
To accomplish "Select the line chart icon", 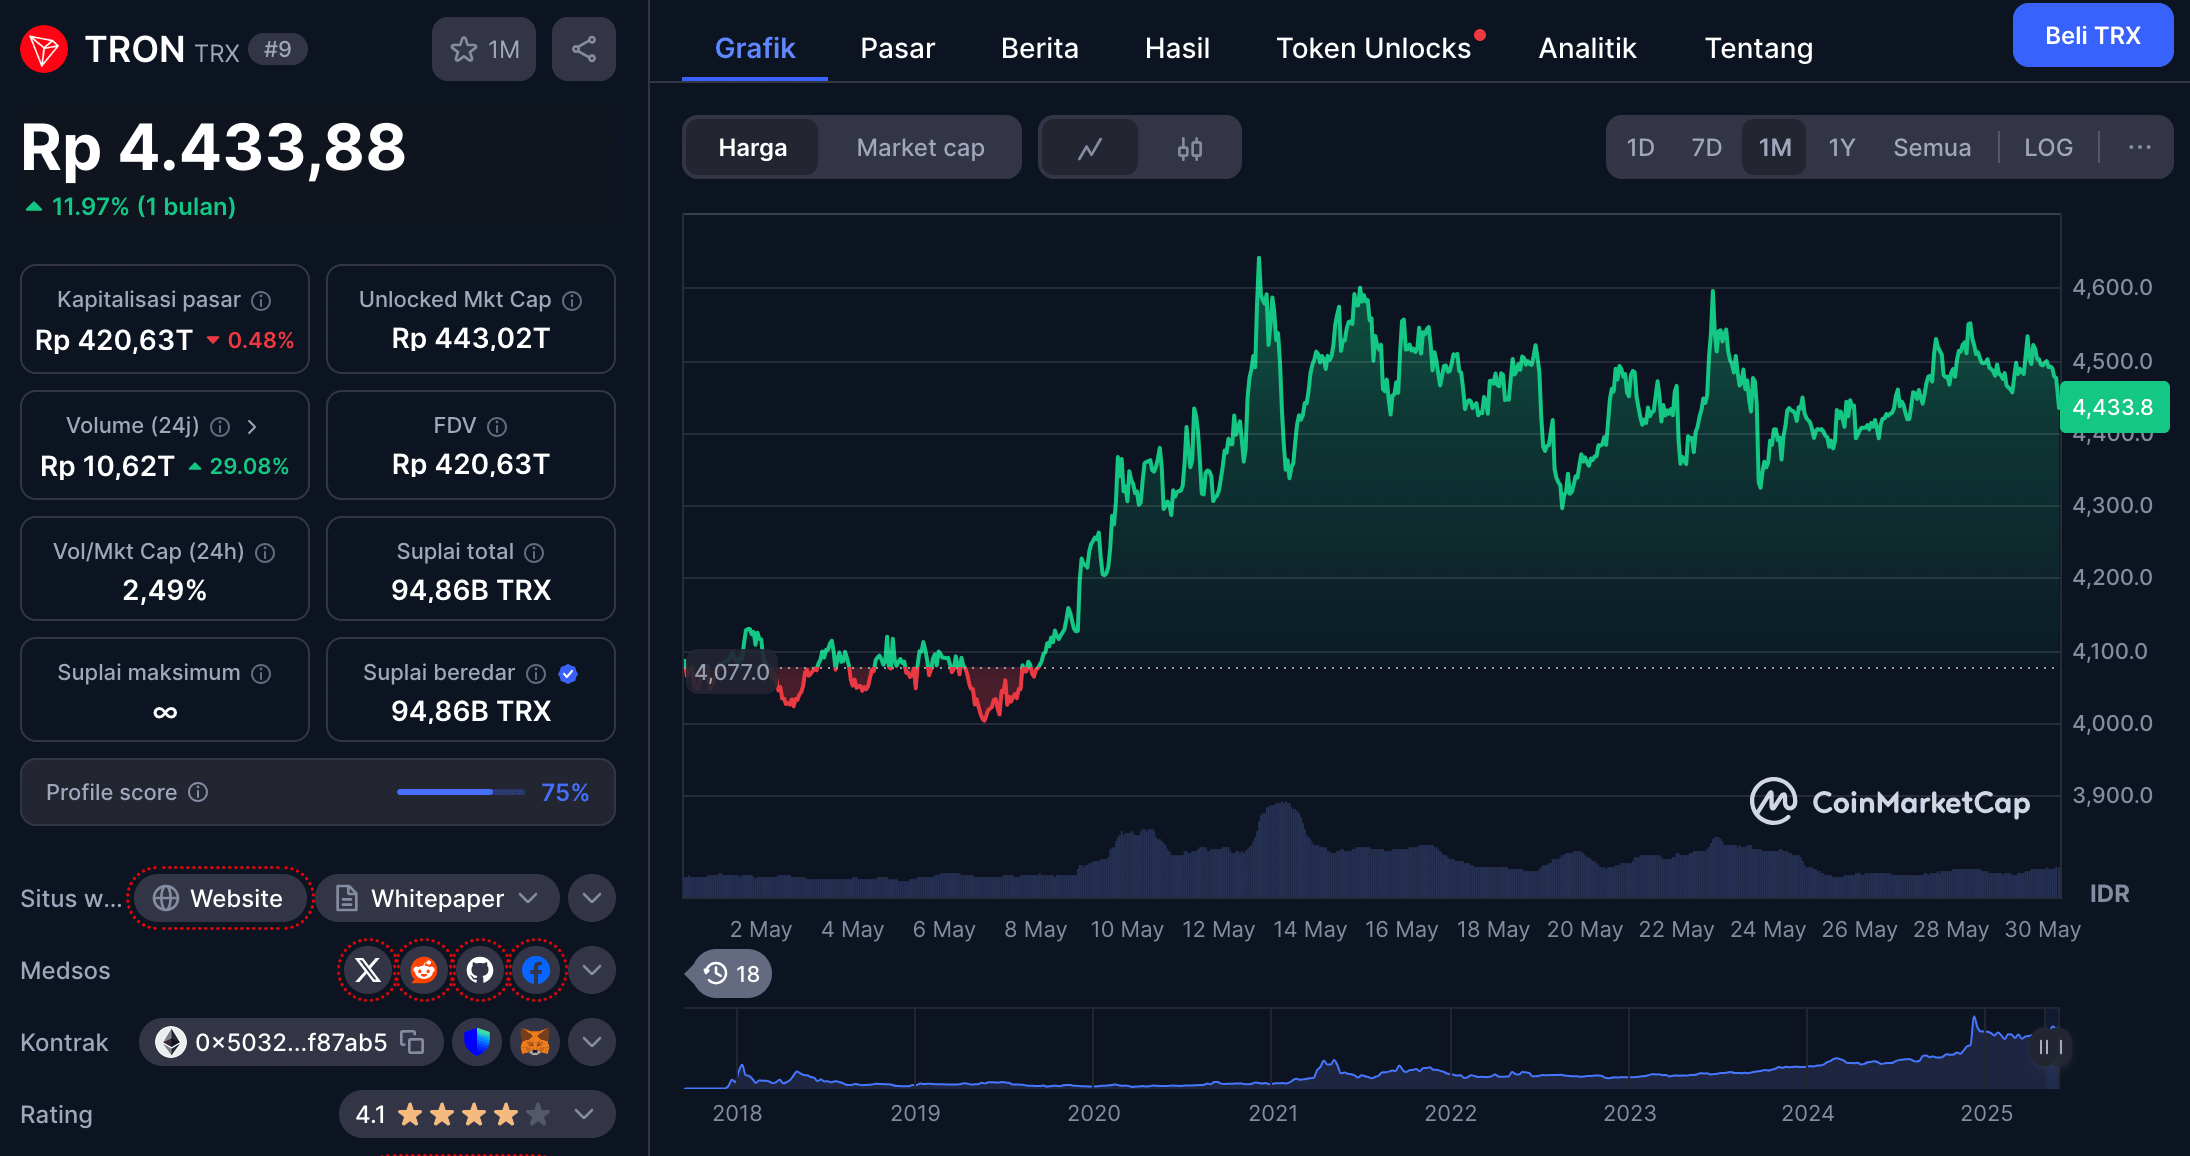I will (x=1090, y=148).
